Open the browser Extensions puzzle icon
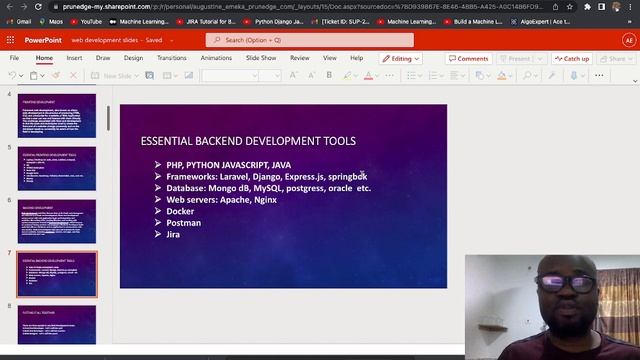The height and width of the screenshot is (360, 640). (587, 7)
